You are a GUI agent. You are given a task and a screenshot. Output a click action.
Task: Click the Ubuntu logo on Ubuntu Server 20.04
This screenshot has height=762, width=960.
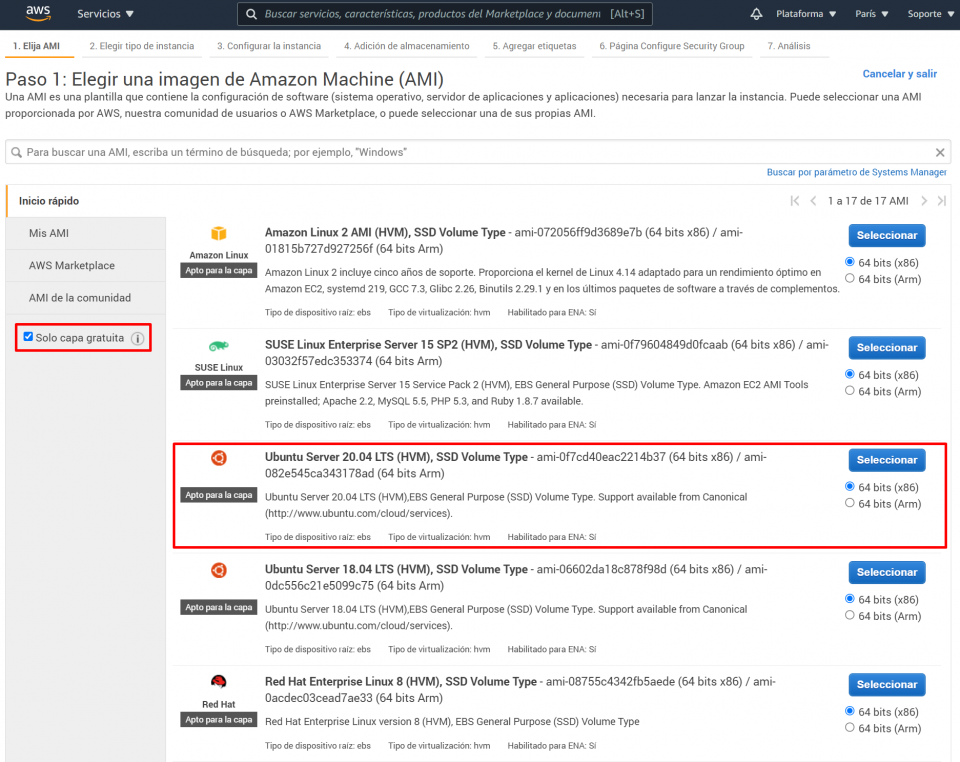coord(218,459)
